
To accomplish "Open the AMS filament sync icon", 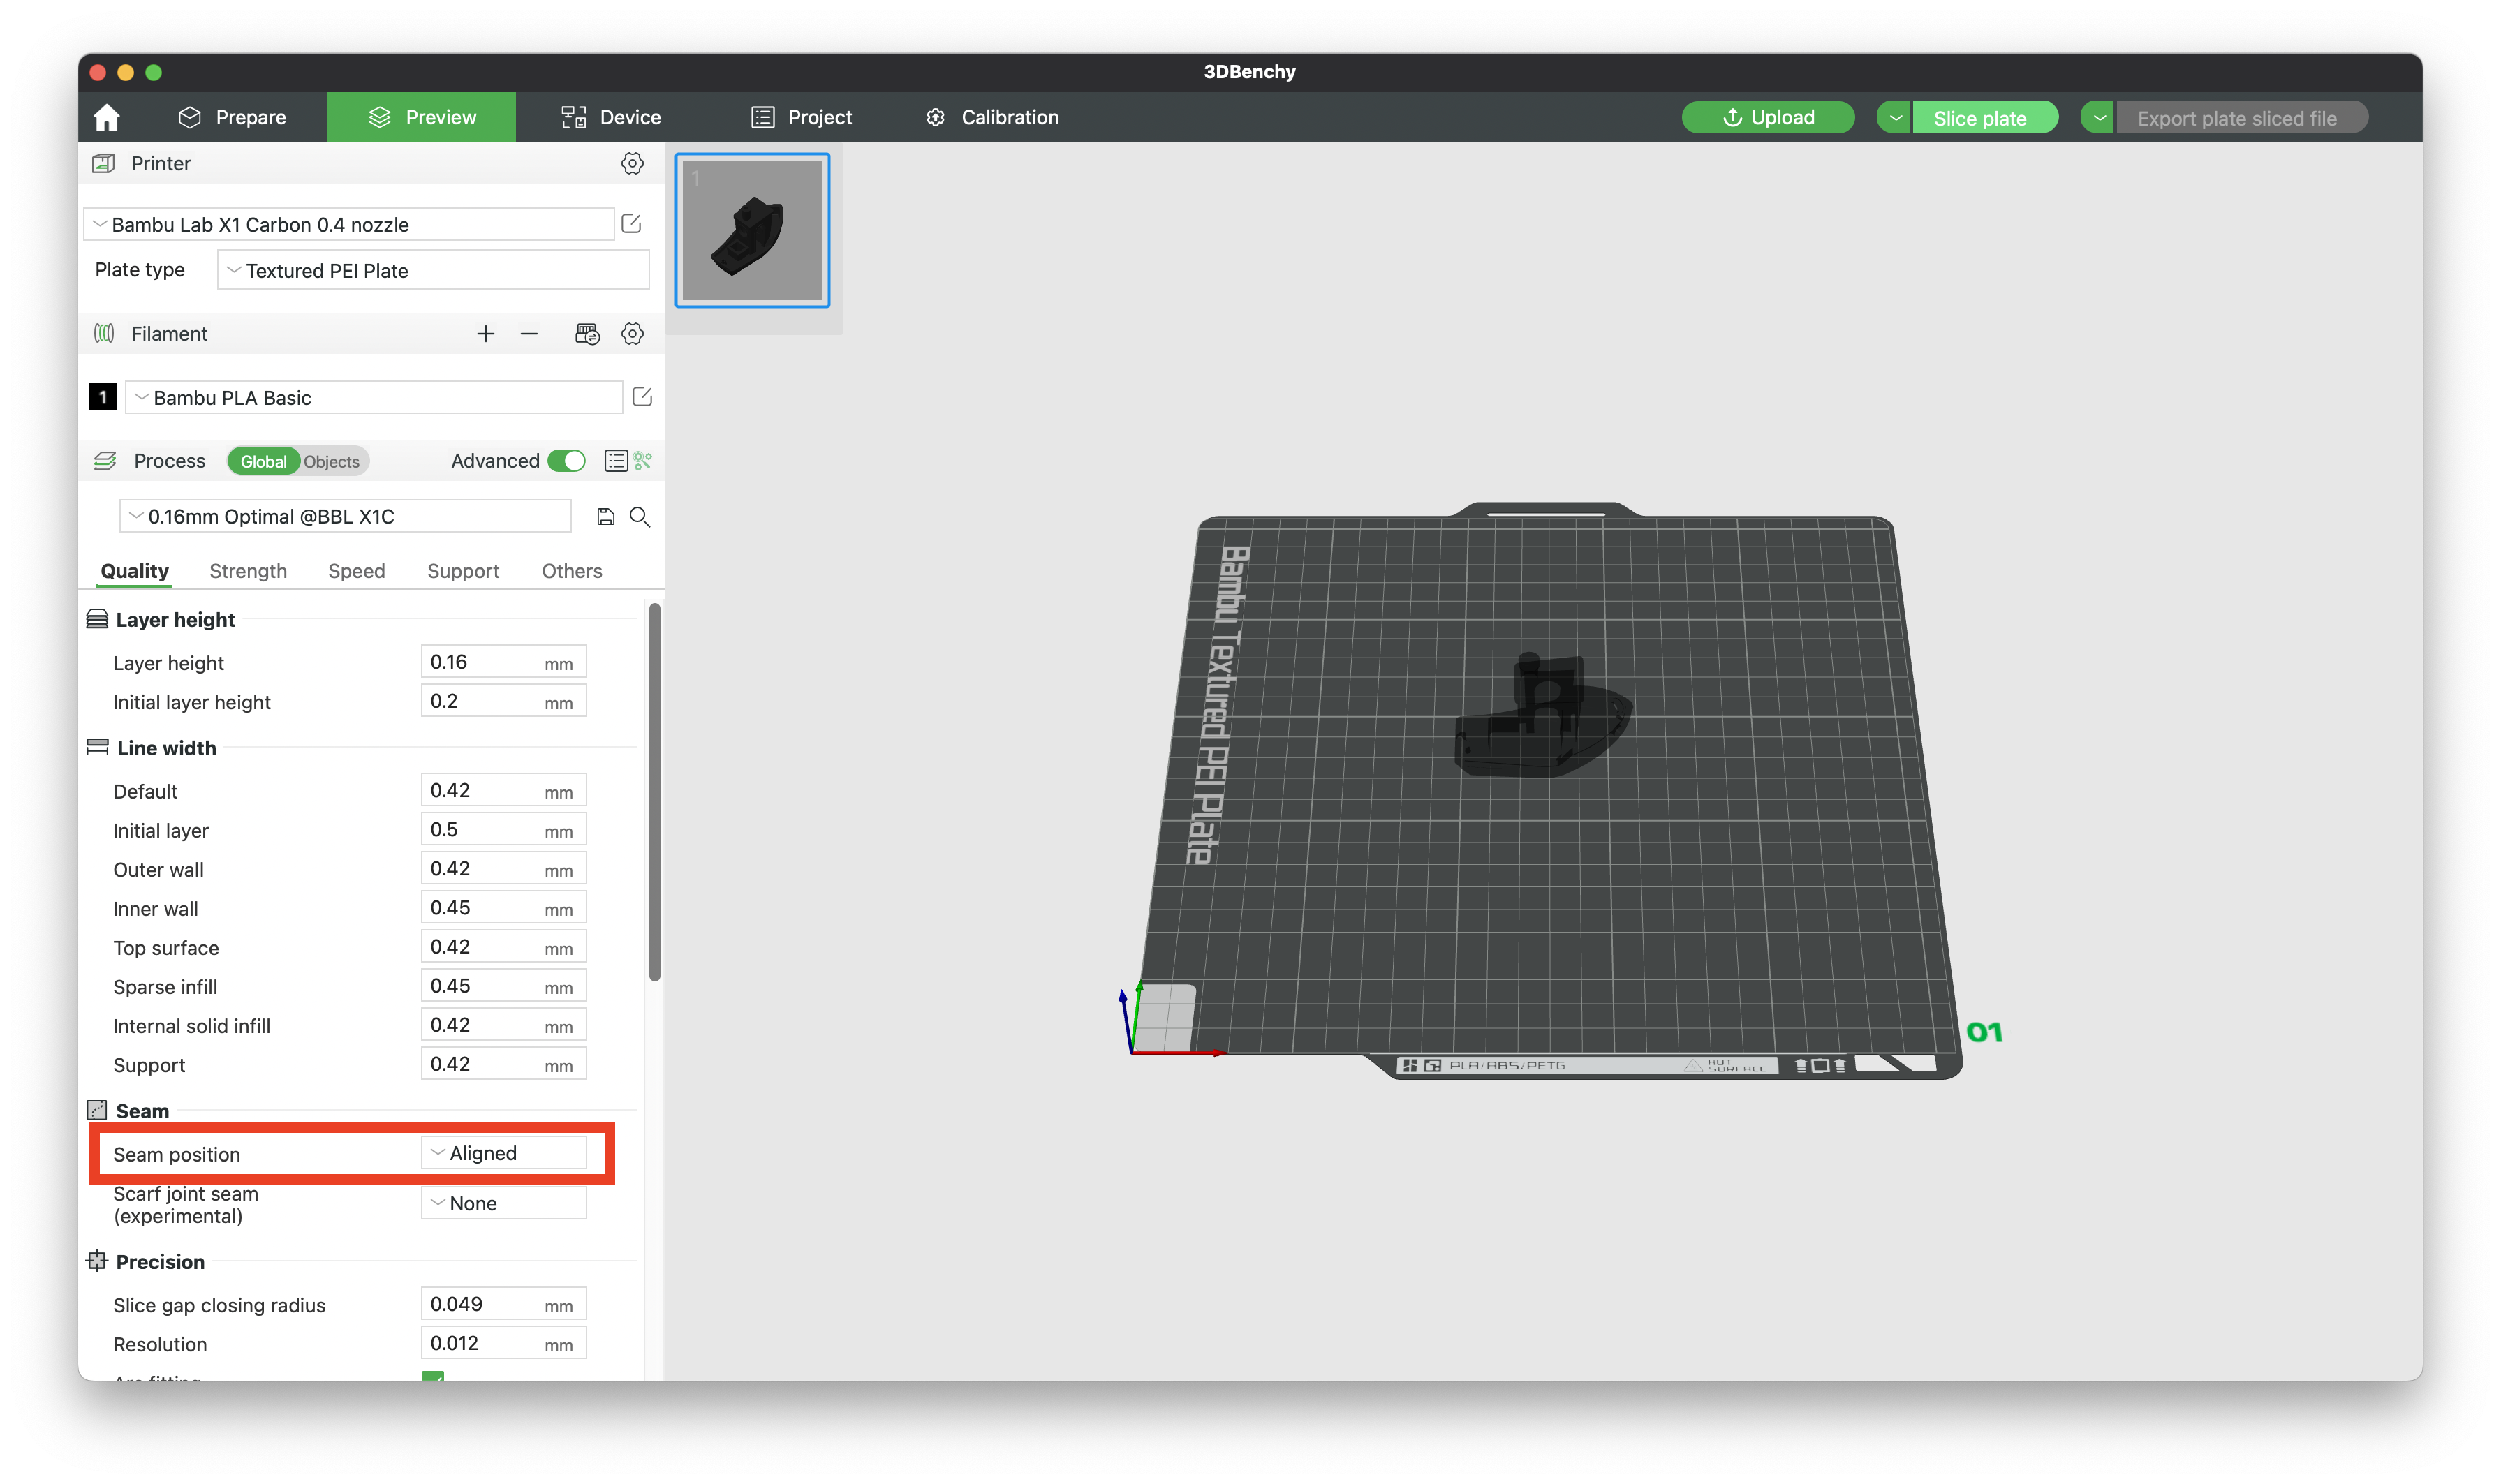I will 587,334.
